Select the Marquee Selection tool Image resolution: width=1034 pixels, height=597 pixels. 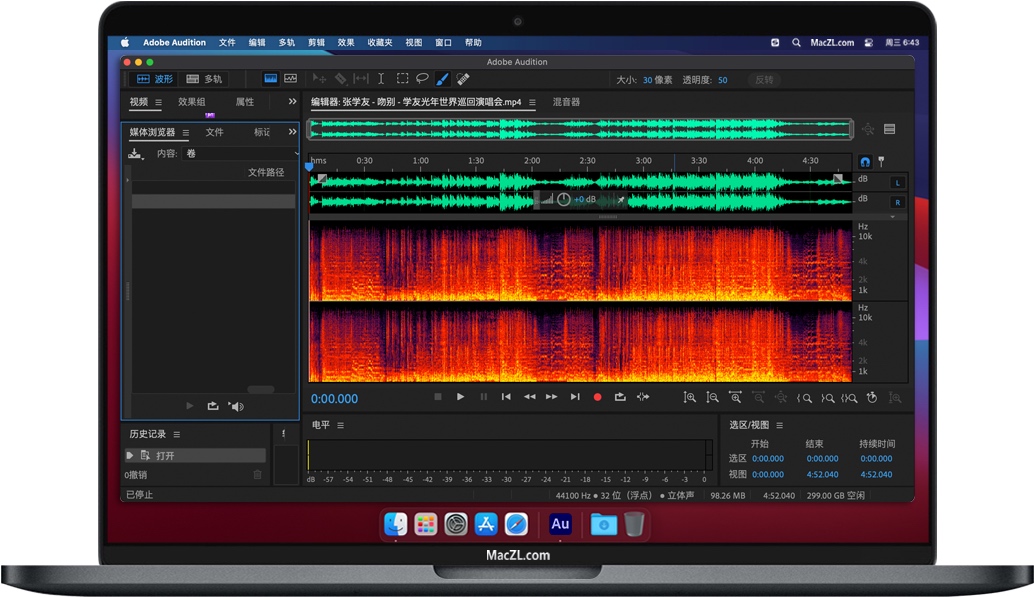pos(401,79)
